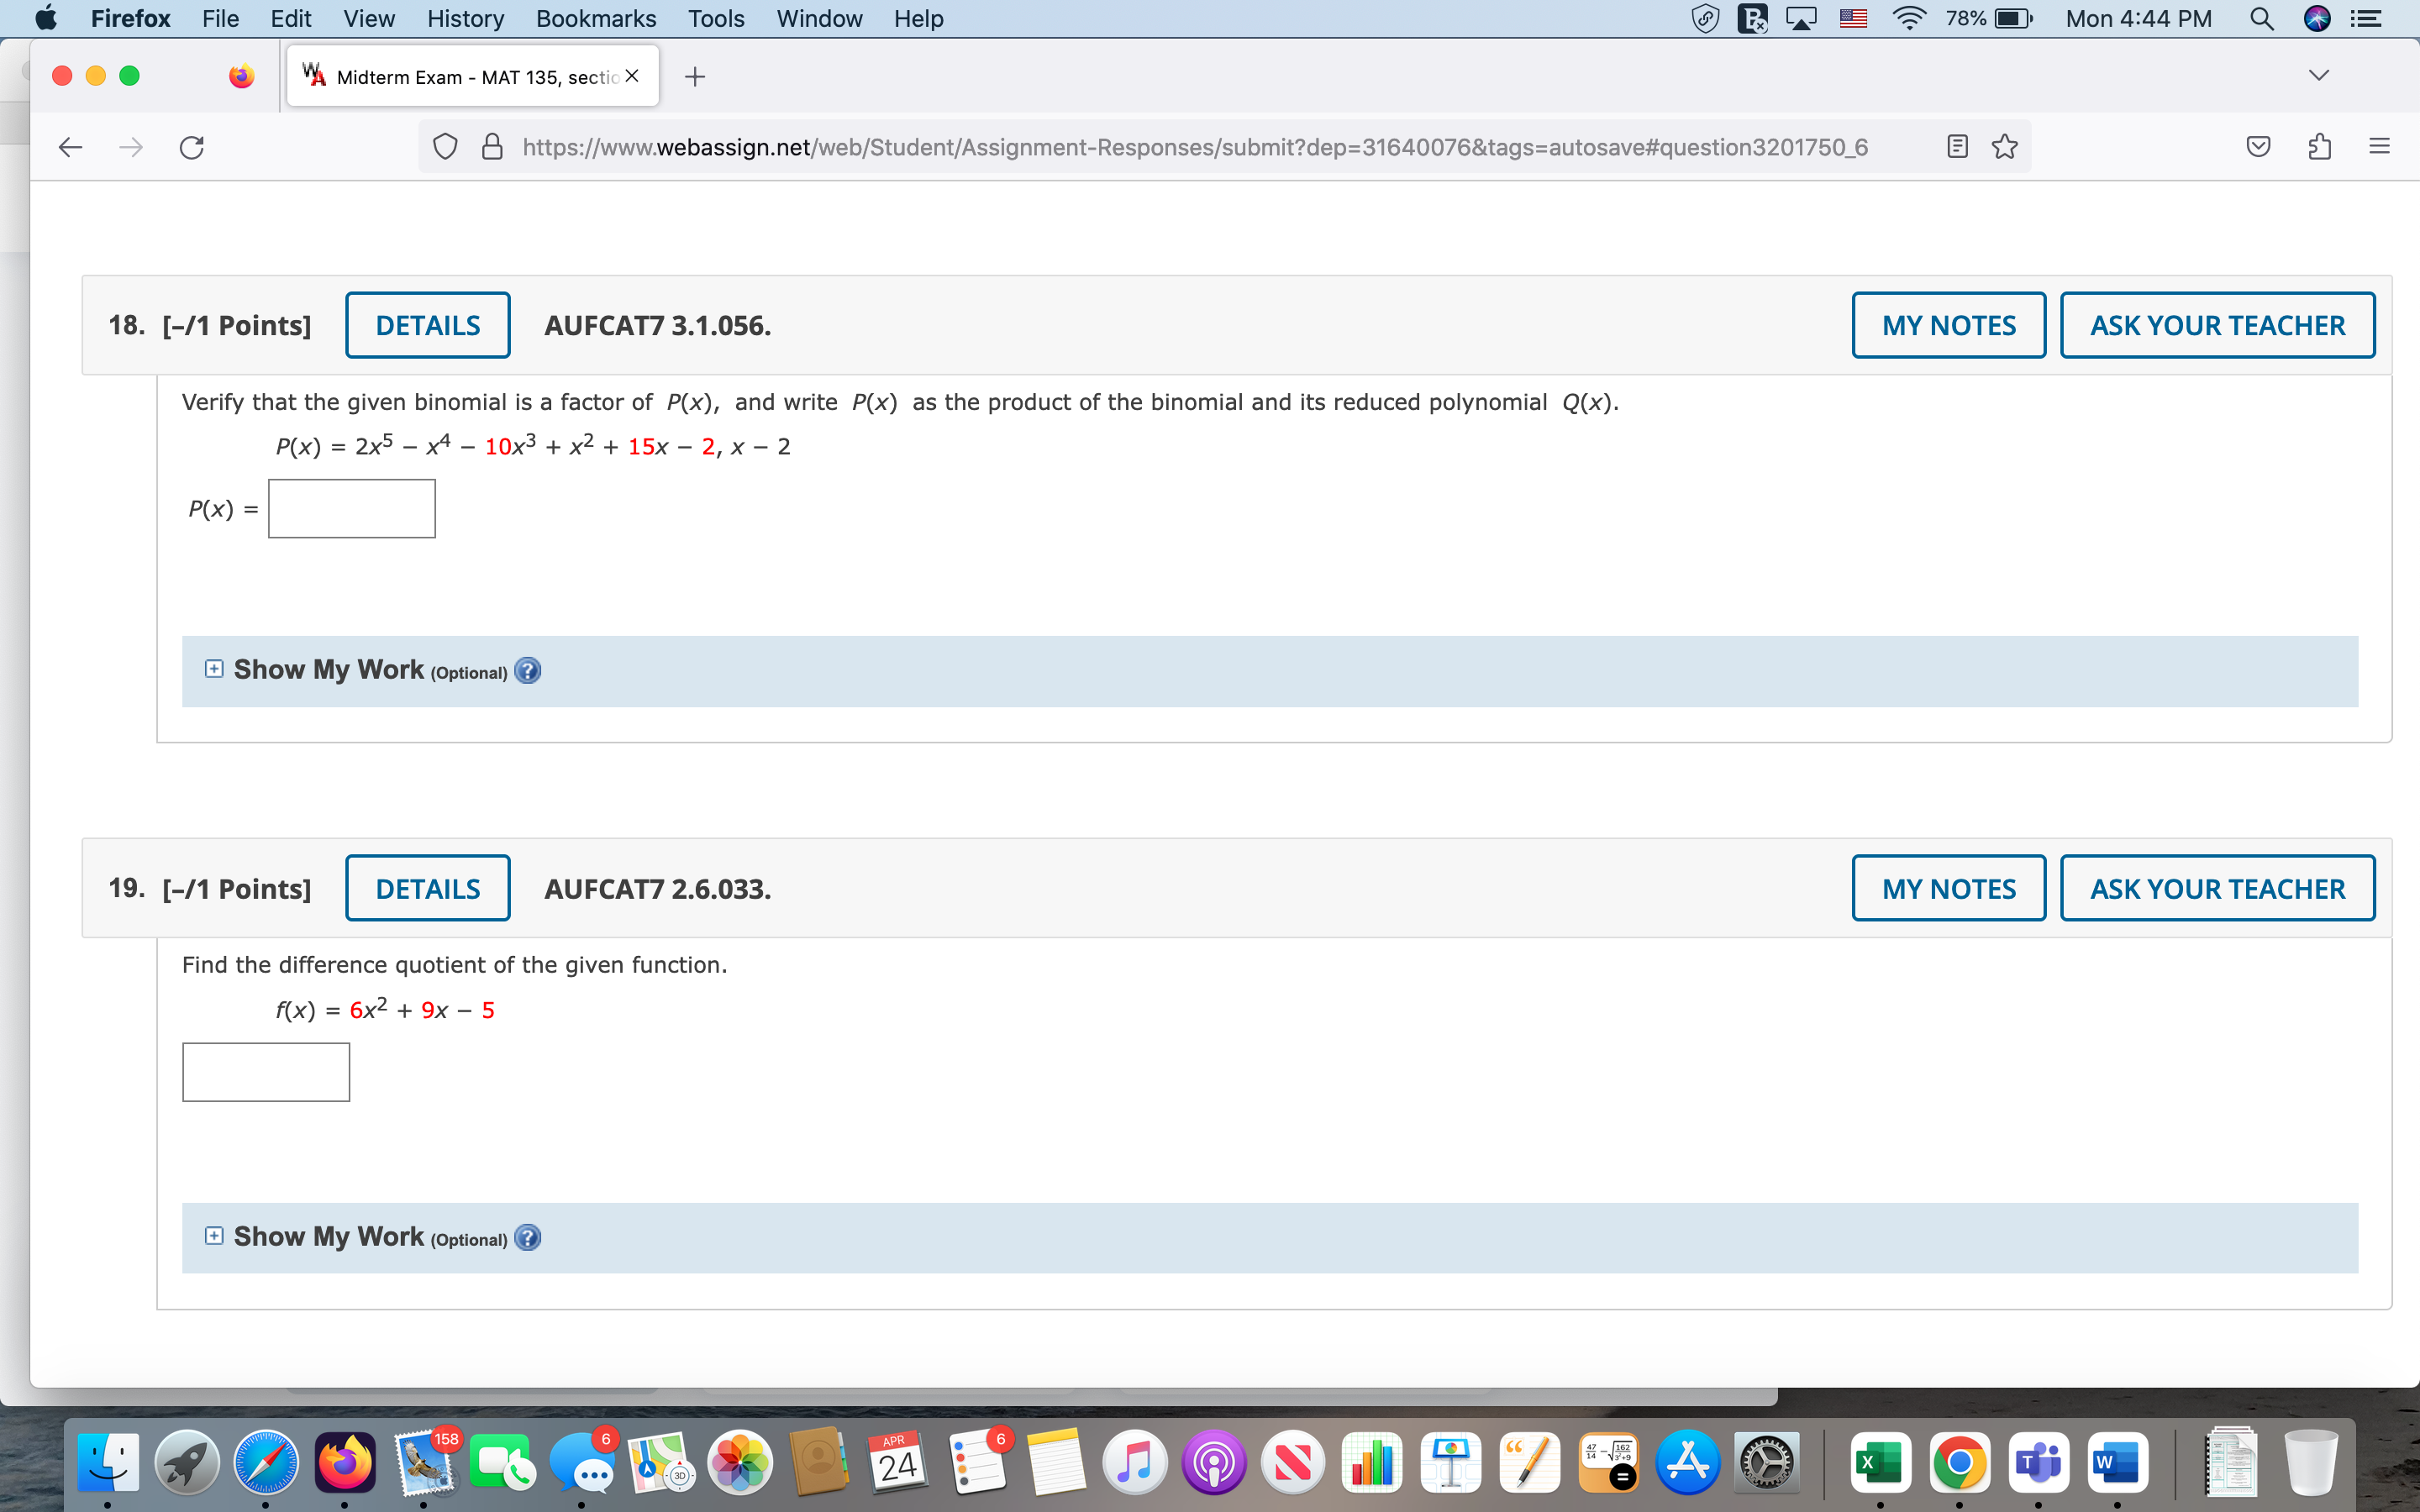Click the difference quotient answer box
This screenshot has width=2420, height=1512.
point(266,1072)
